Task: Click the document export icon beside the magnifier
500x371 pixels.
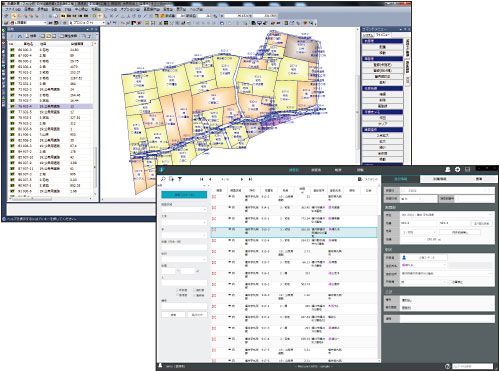Action: [x=171, y=179]
